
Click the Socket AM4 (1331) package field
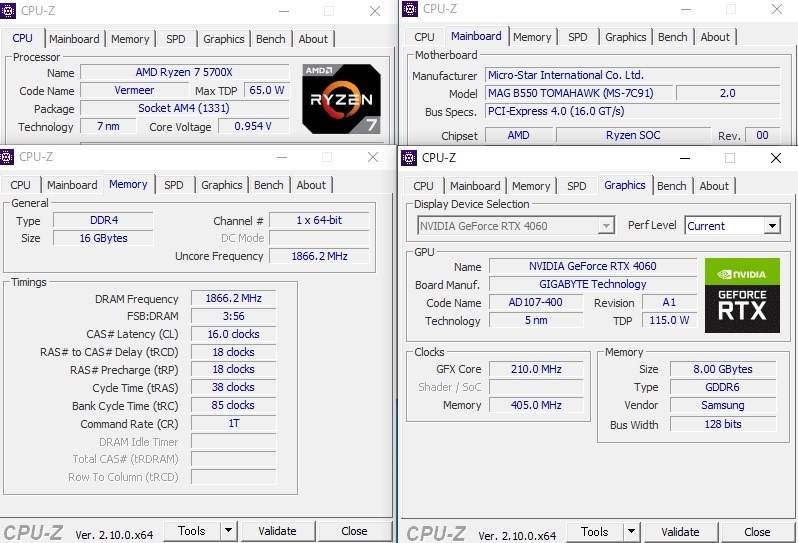pos(184,108)
